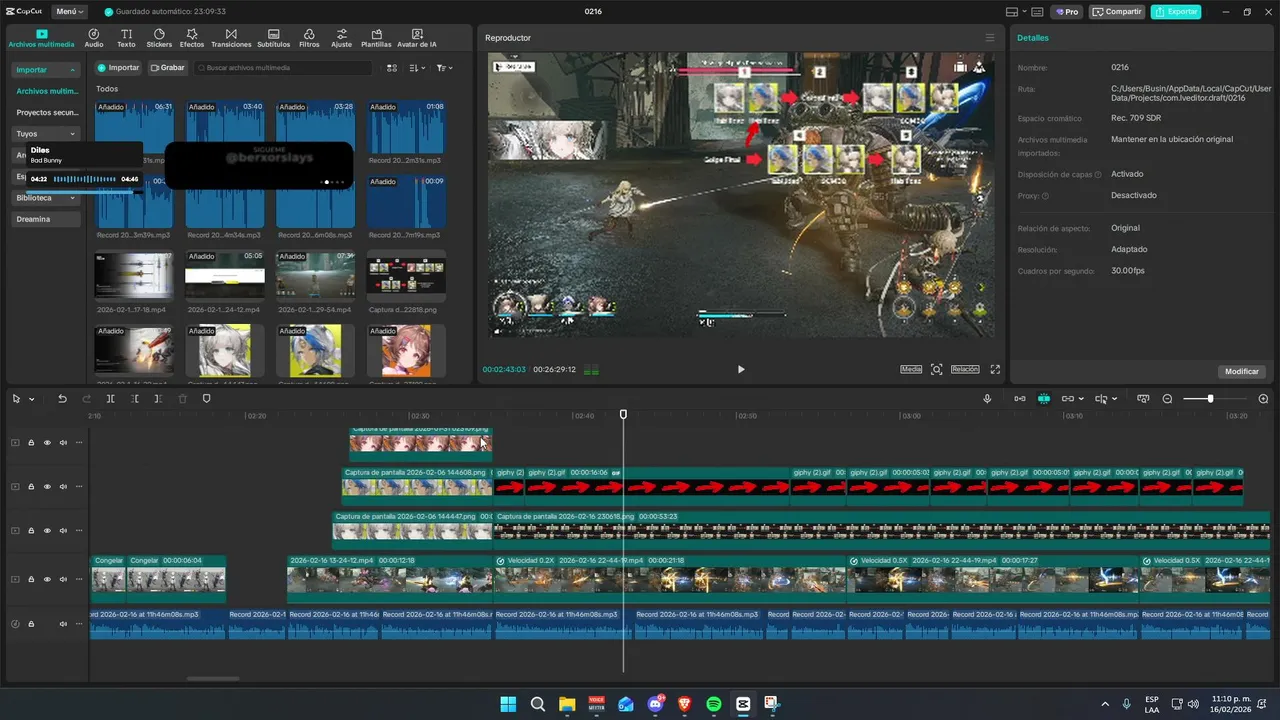Zoom out the timeline
The width and height of the screenshot is (1280, 720).
(1167, 399)
